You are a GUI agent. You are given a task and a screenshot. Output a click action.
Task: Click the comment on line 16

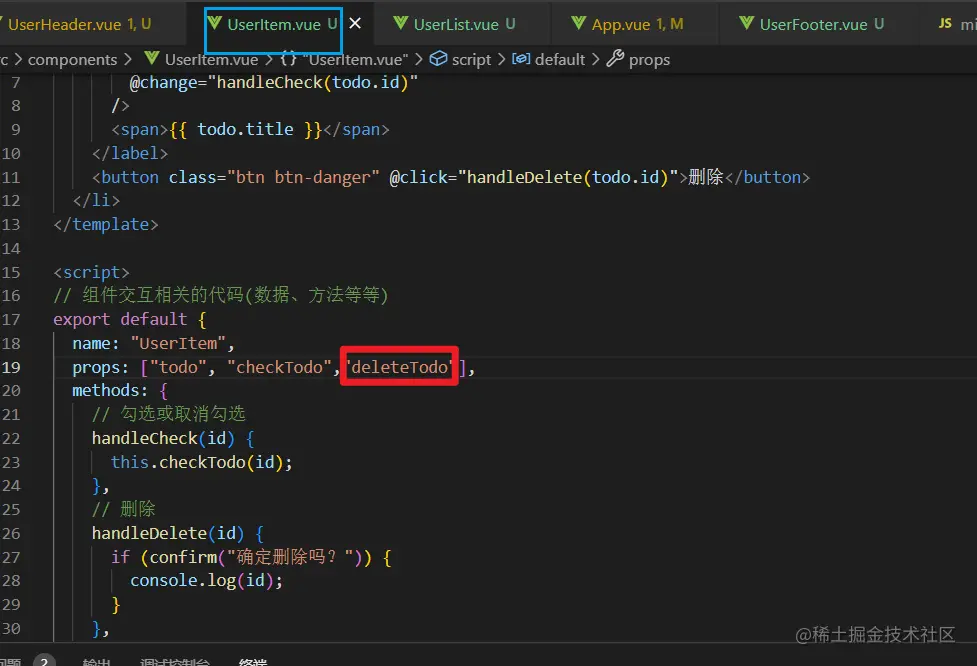(x=221, y=295)
